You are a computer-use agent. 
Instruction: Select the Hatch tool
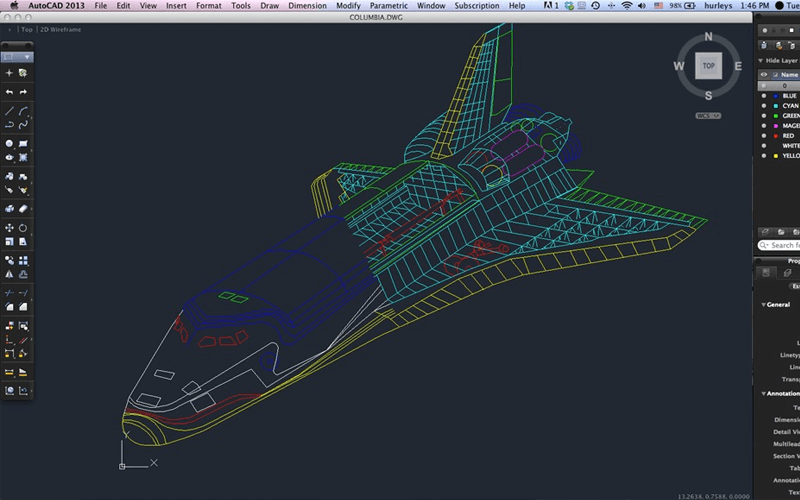[23, 157]
